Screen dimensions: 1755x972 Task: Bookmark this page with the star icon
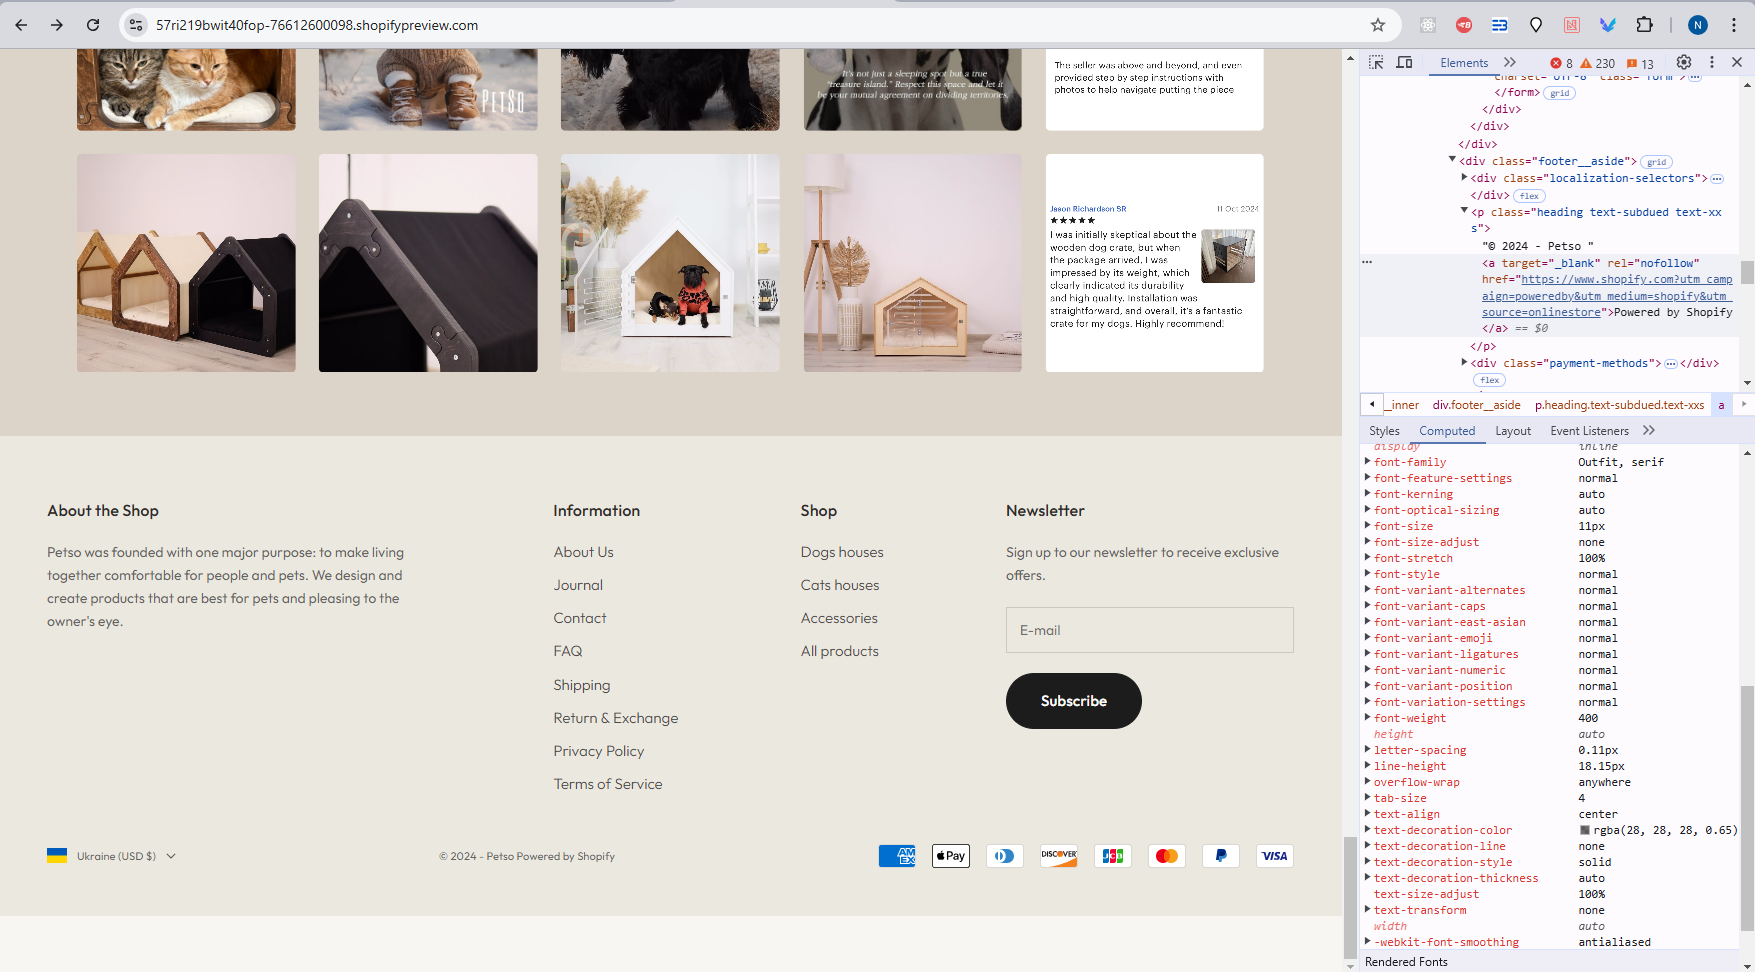point(1378,25)
